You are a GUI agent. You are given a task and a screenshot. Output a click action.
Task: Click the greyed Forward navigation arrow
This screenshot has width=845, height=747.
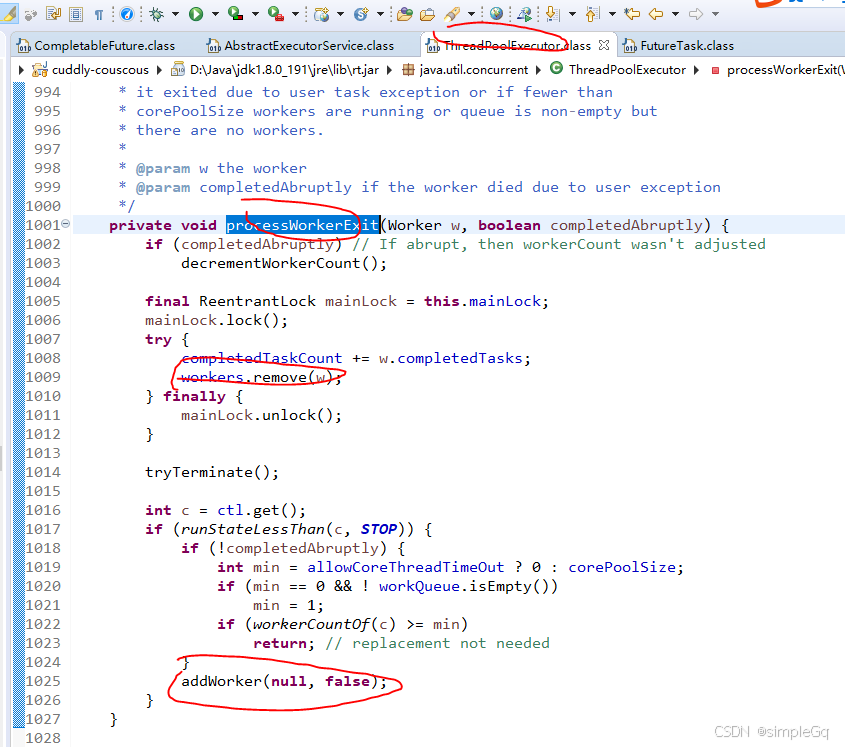coord(696,14)
